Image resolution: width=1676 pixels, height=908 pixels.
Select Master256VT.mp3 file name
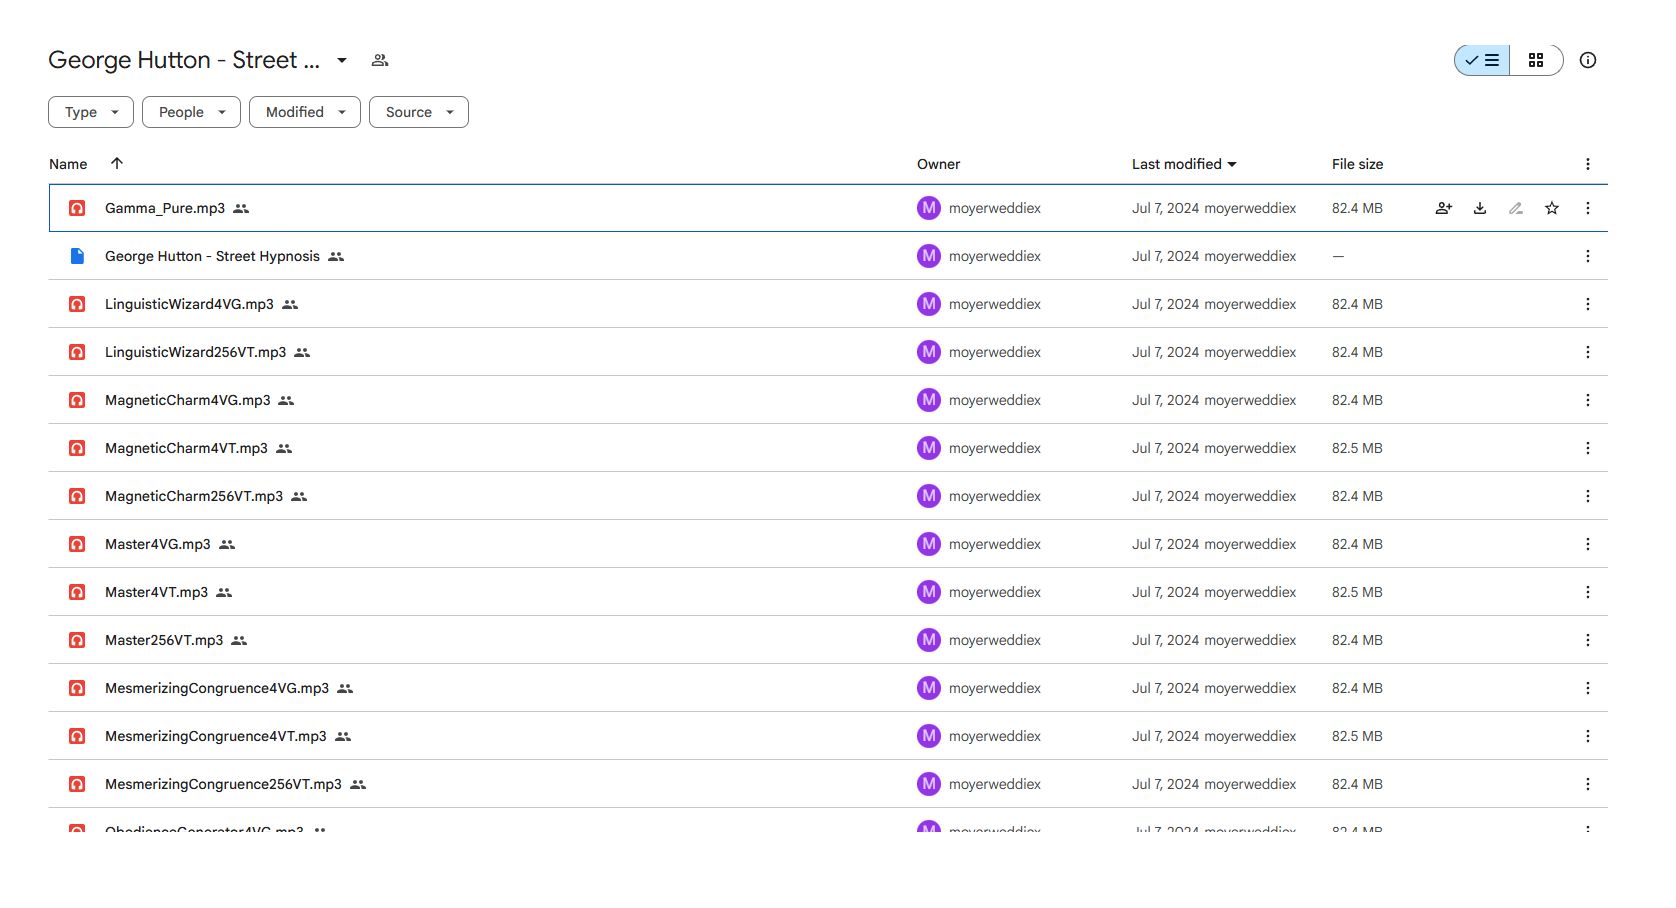click(164, 640)
